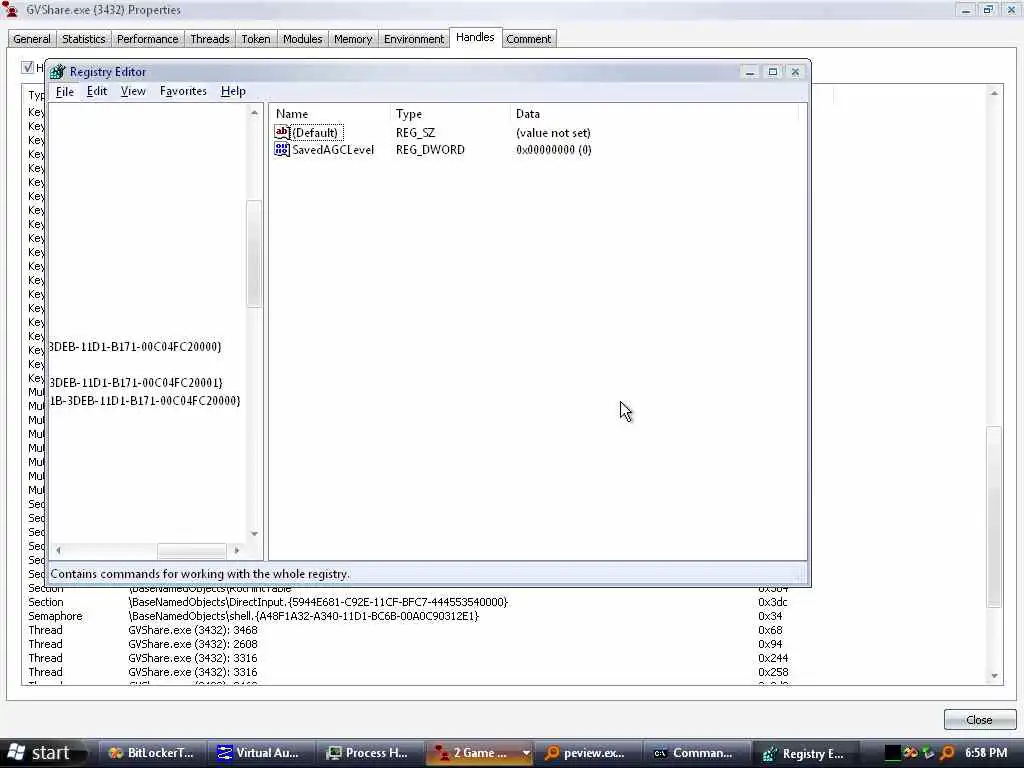Screen dimensions: 1024x768
Task: Switch to Comman... taskbar item
Action: click(x=694, y=753)
